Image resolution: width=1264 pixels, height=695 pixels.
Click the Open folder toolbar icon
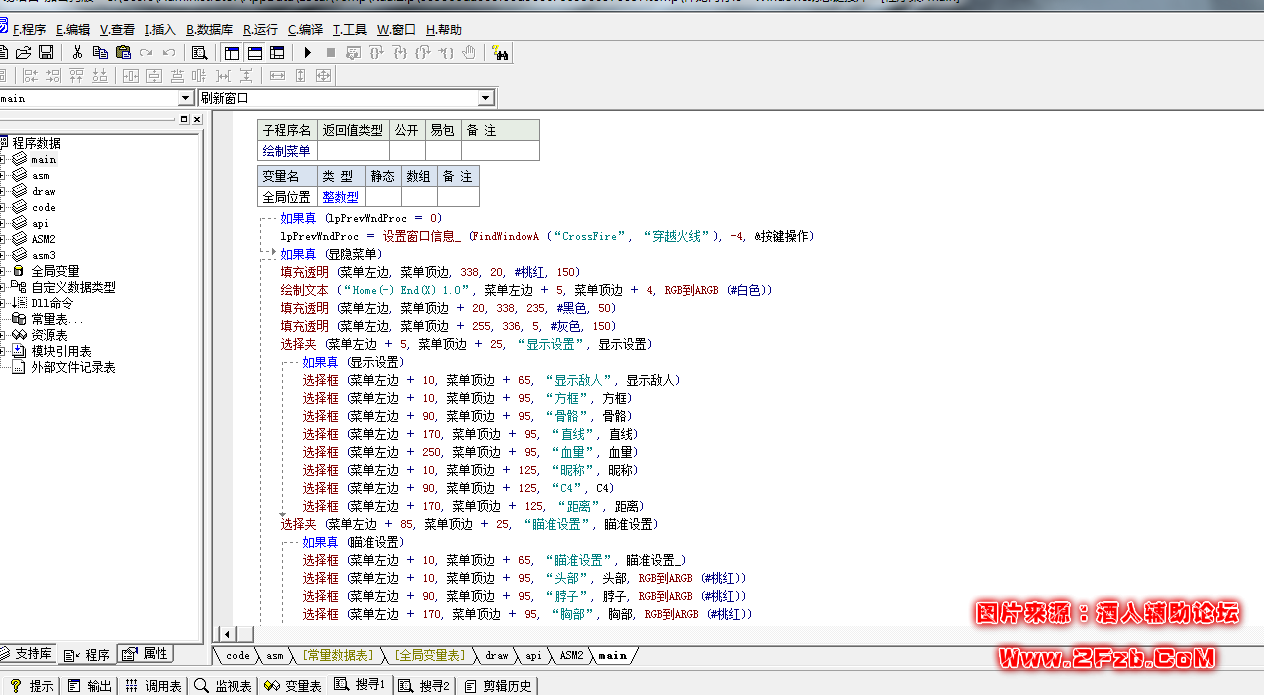pyautogui.click(x=23, y=53)
